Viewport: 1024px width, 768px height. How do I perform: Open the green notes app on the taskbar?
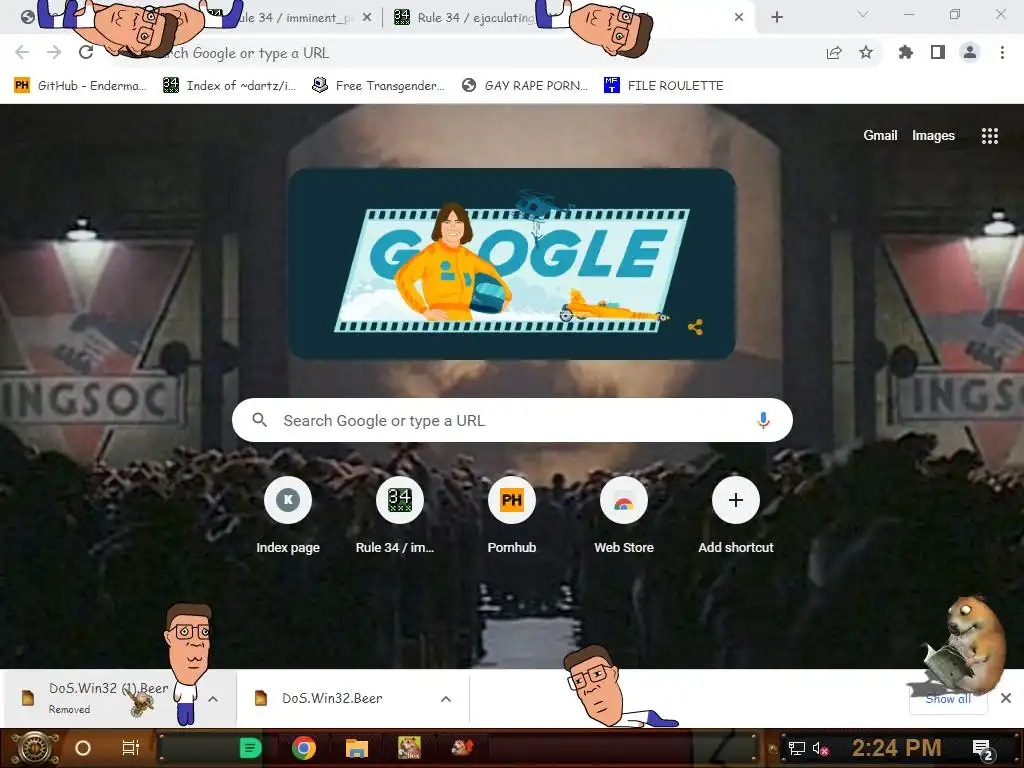click(x=250, y=748)
